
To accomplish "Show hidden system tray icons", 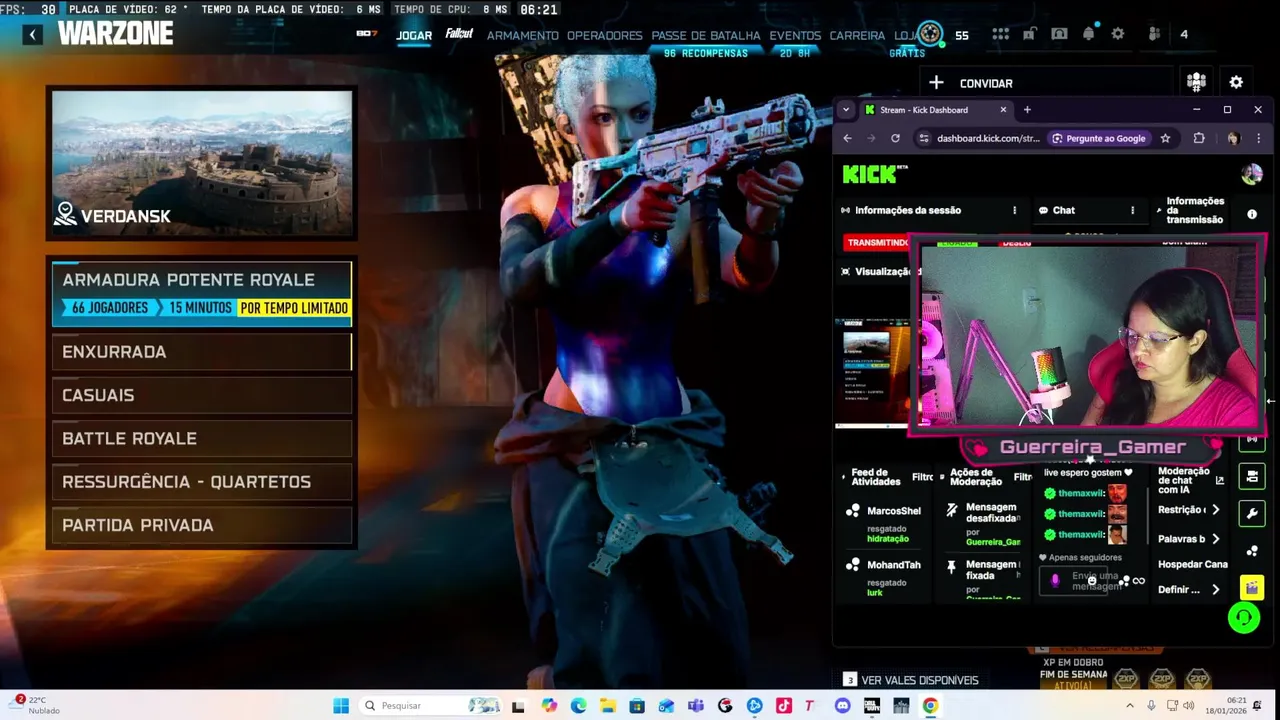I will tap(1130, 706).
